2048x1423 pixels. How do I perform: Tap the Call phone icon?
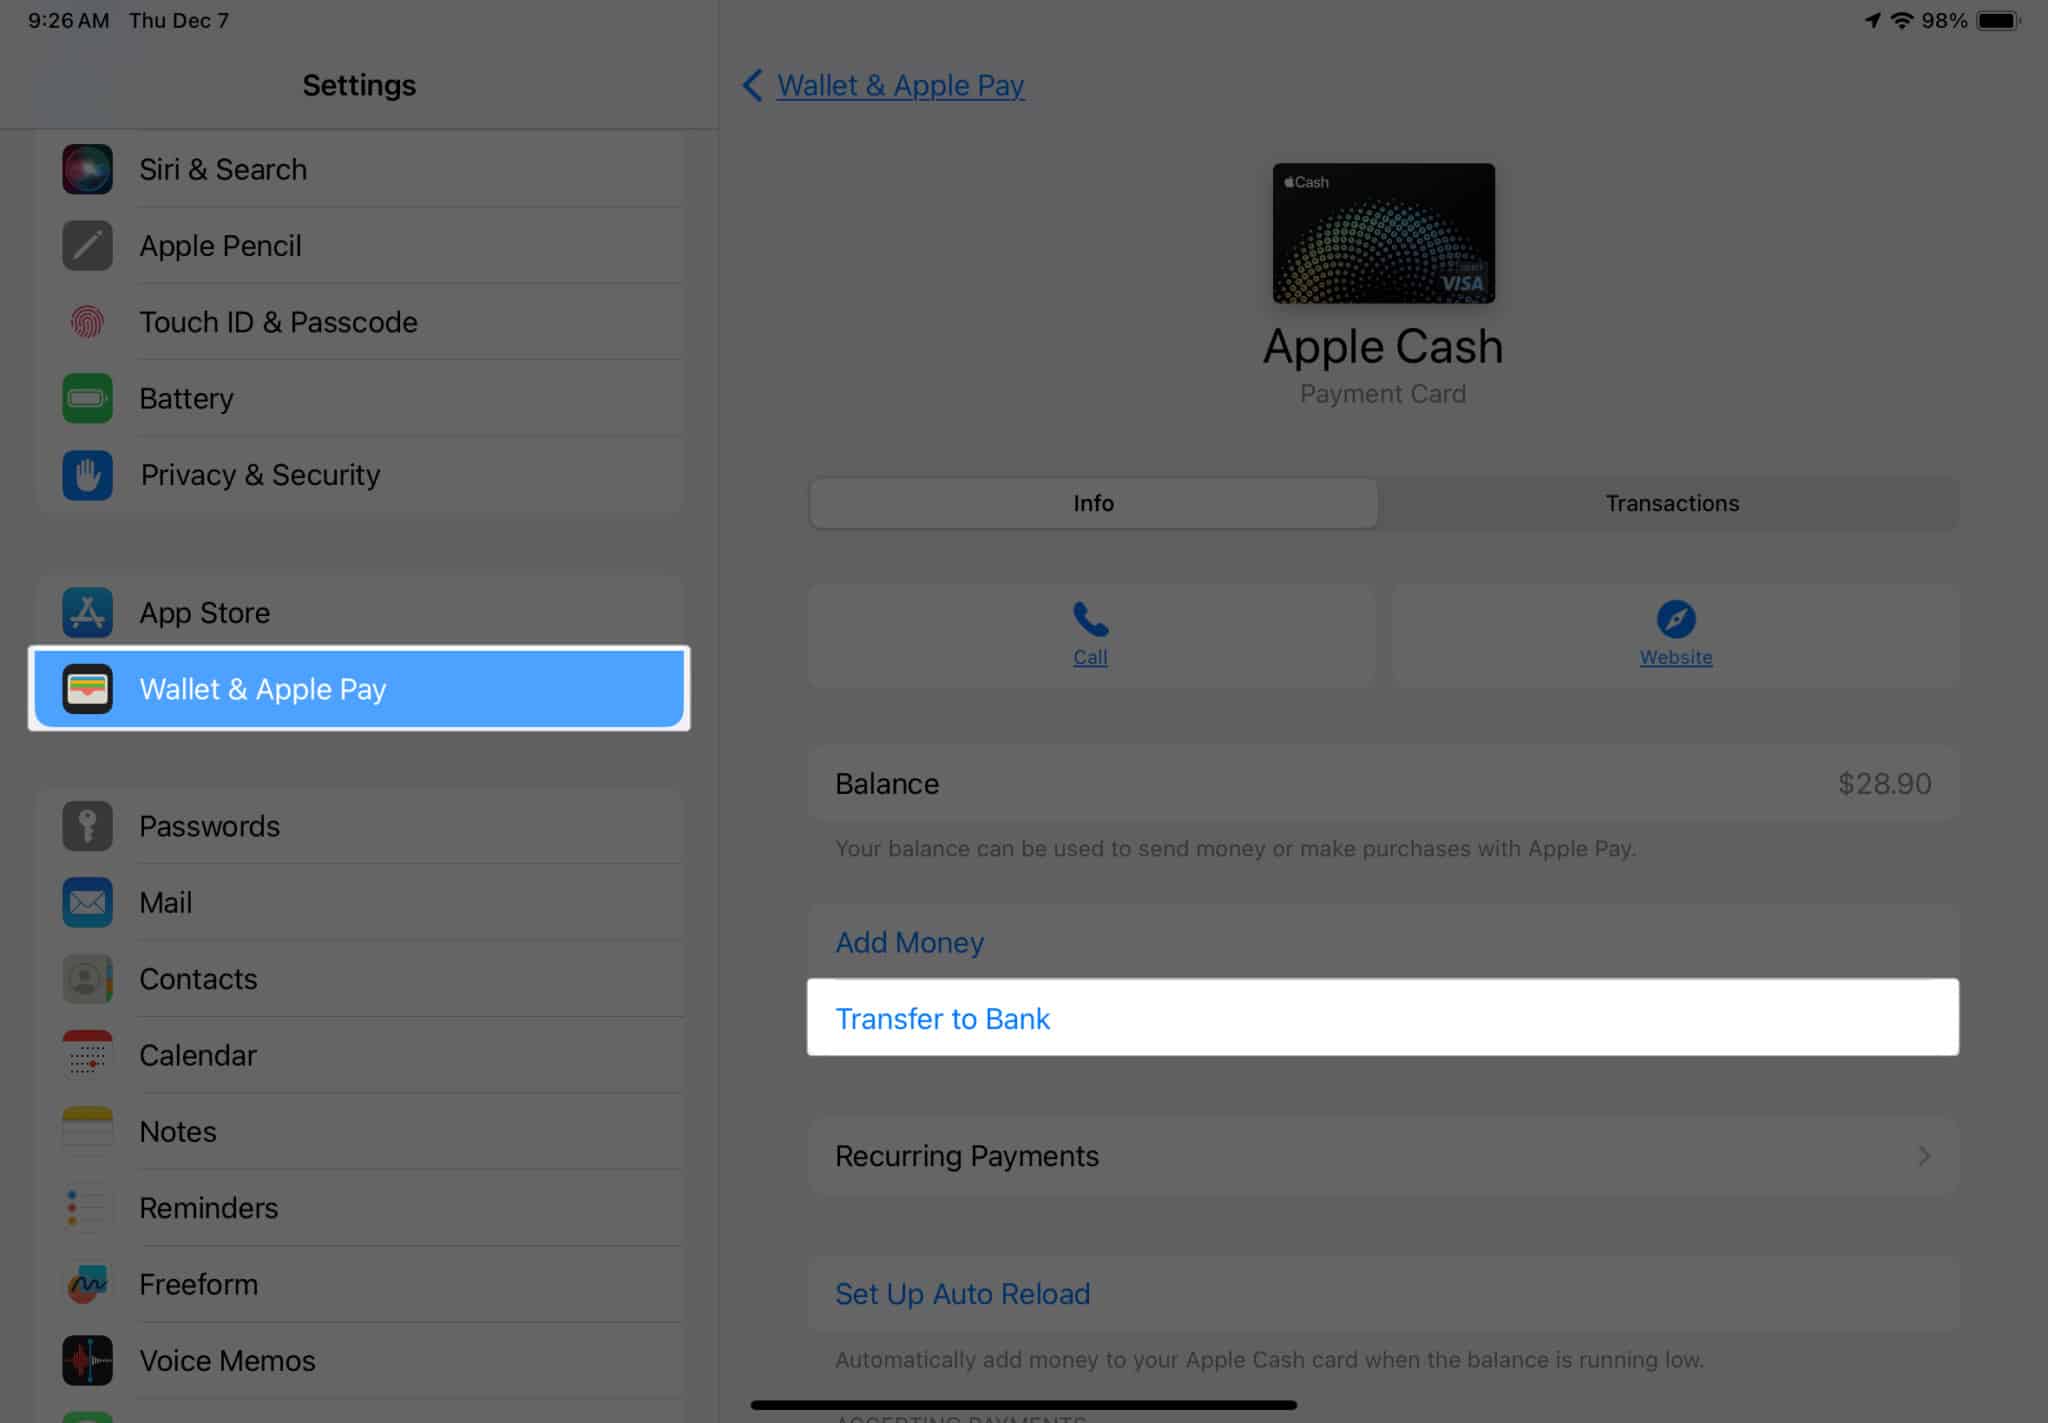coord(1090,619)
